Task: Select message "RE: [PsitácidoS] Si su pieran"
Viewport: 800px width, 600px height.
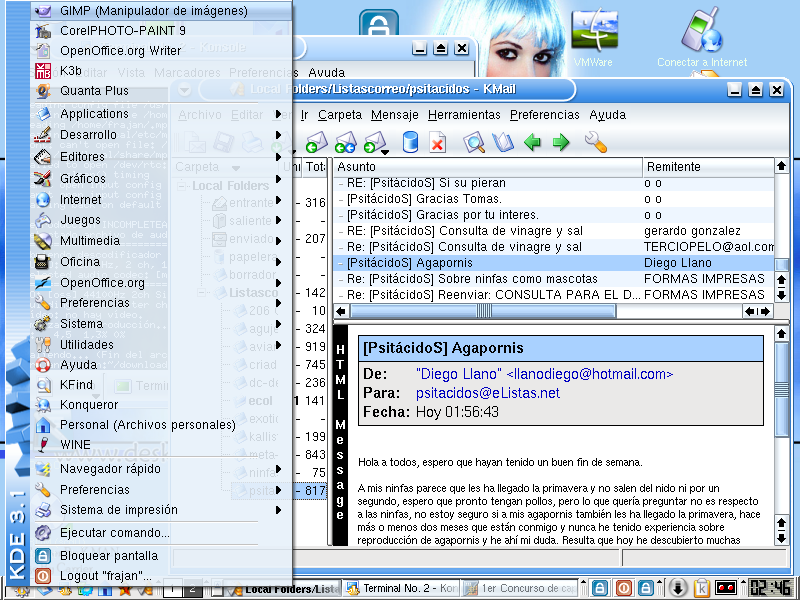Action: coord(554,183)
